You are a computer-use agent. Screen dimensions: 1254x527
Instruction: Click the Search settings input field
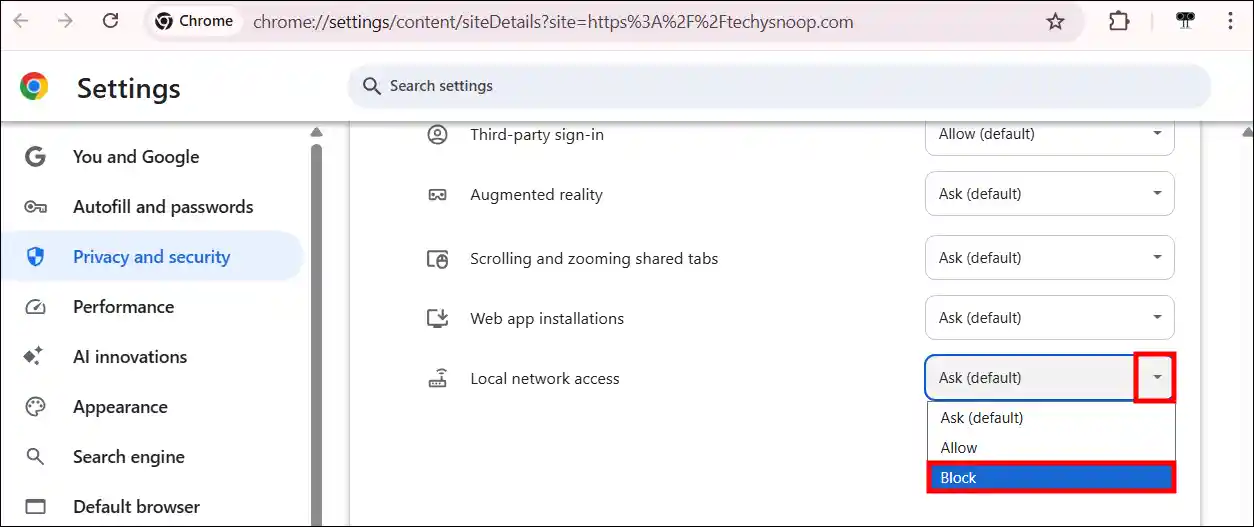[x=779, y=86]
